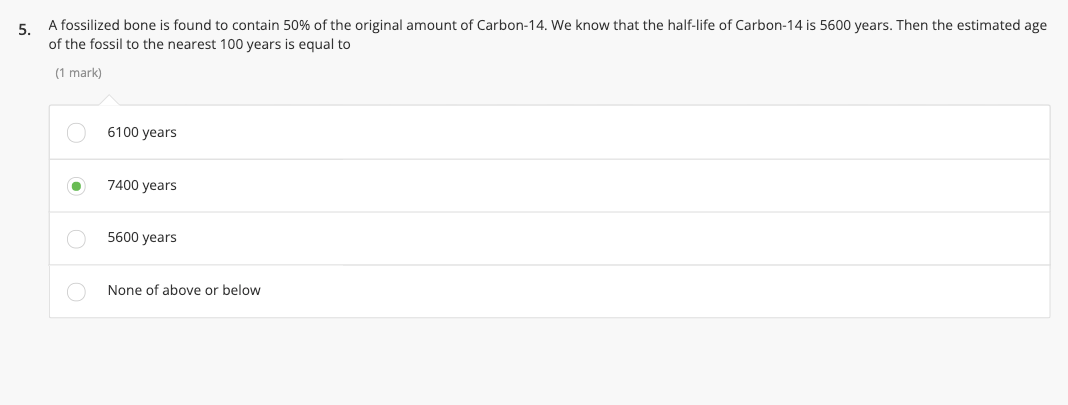Click the phrase "estimated age" in the question

point(1003,24)
